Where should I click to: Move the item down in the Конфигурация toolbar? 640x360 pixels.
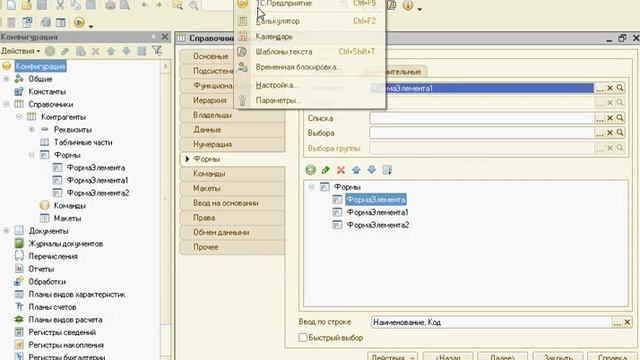(126, 51)
